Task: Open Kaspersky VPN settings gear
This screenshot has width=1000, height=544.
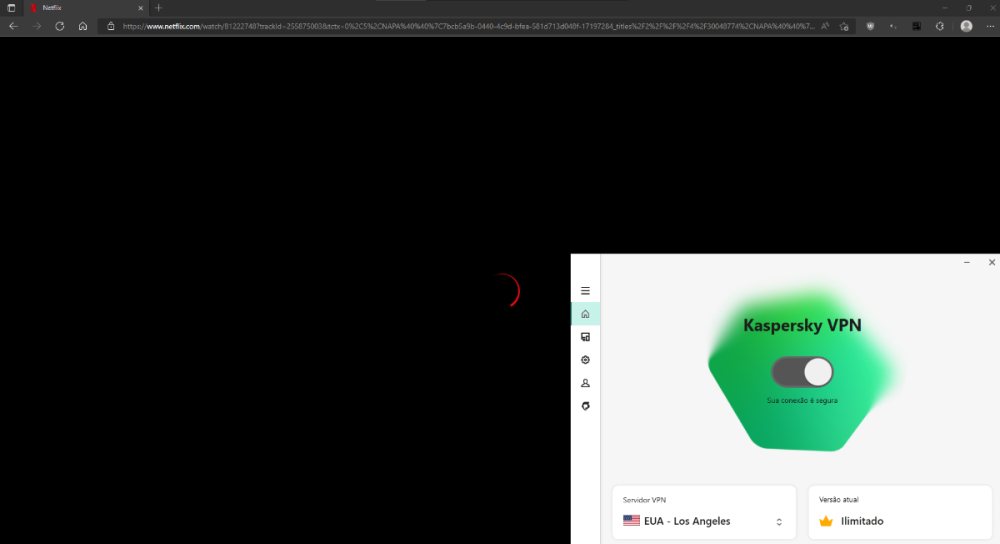Action: (x=585, y=360)
